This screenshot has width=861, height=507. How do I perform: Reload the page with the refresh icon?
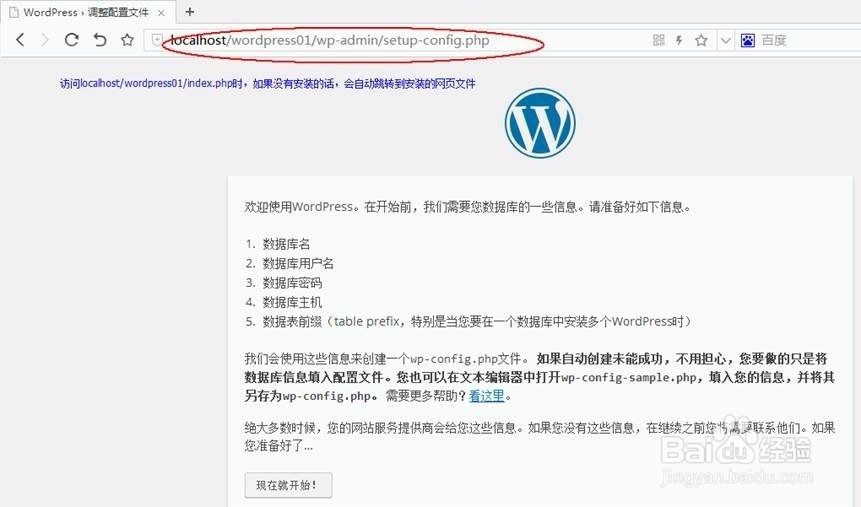point(71,40)
